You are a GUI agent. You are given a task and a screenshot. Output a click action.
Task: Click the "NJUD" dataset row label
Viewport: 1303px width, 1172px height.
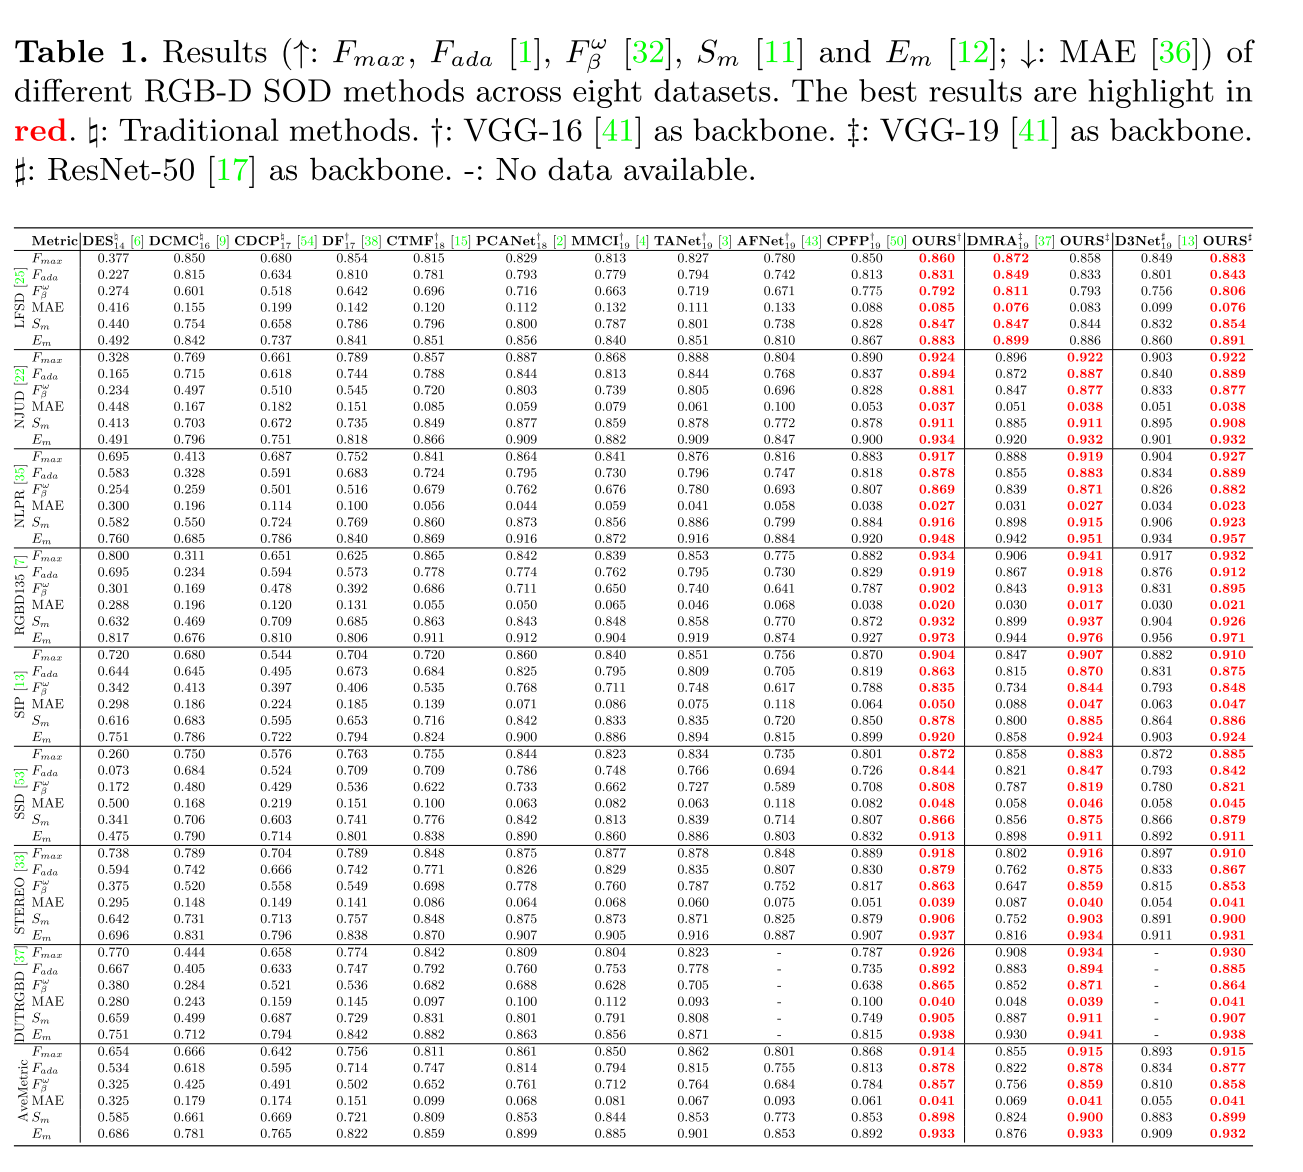point(20,407)
